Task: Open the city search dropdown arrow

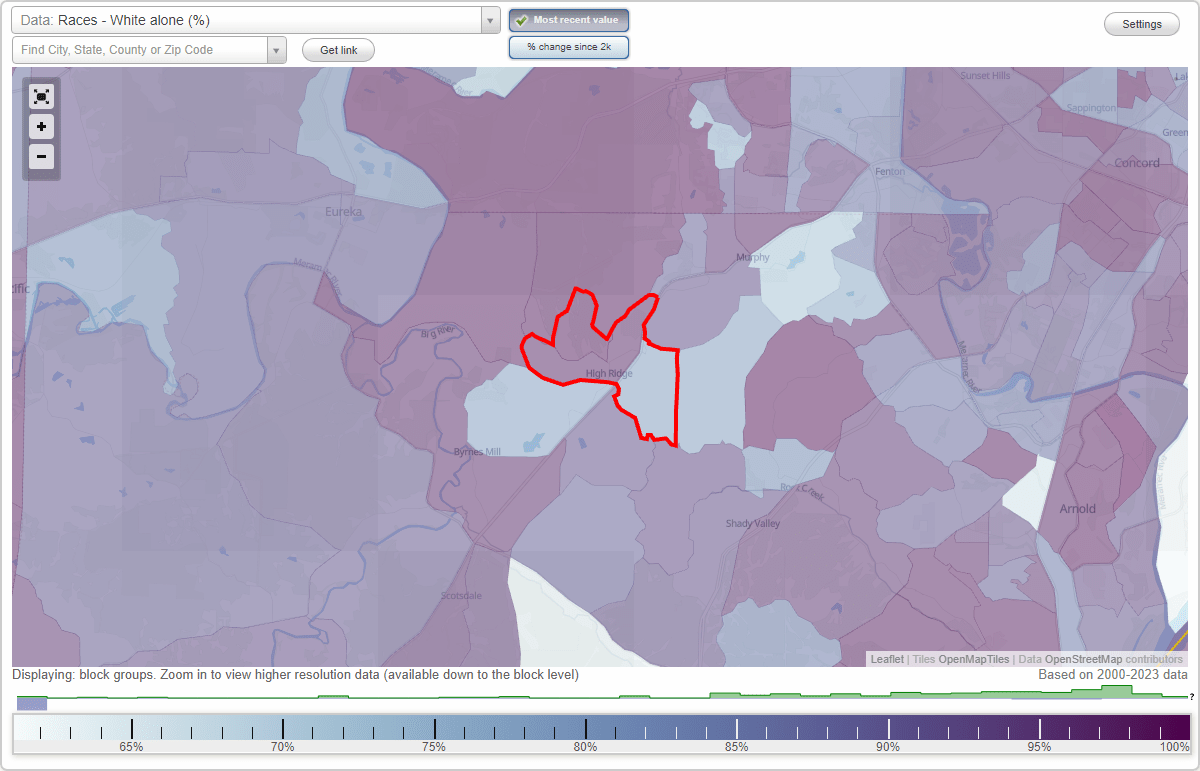Action: click(277, 49)
